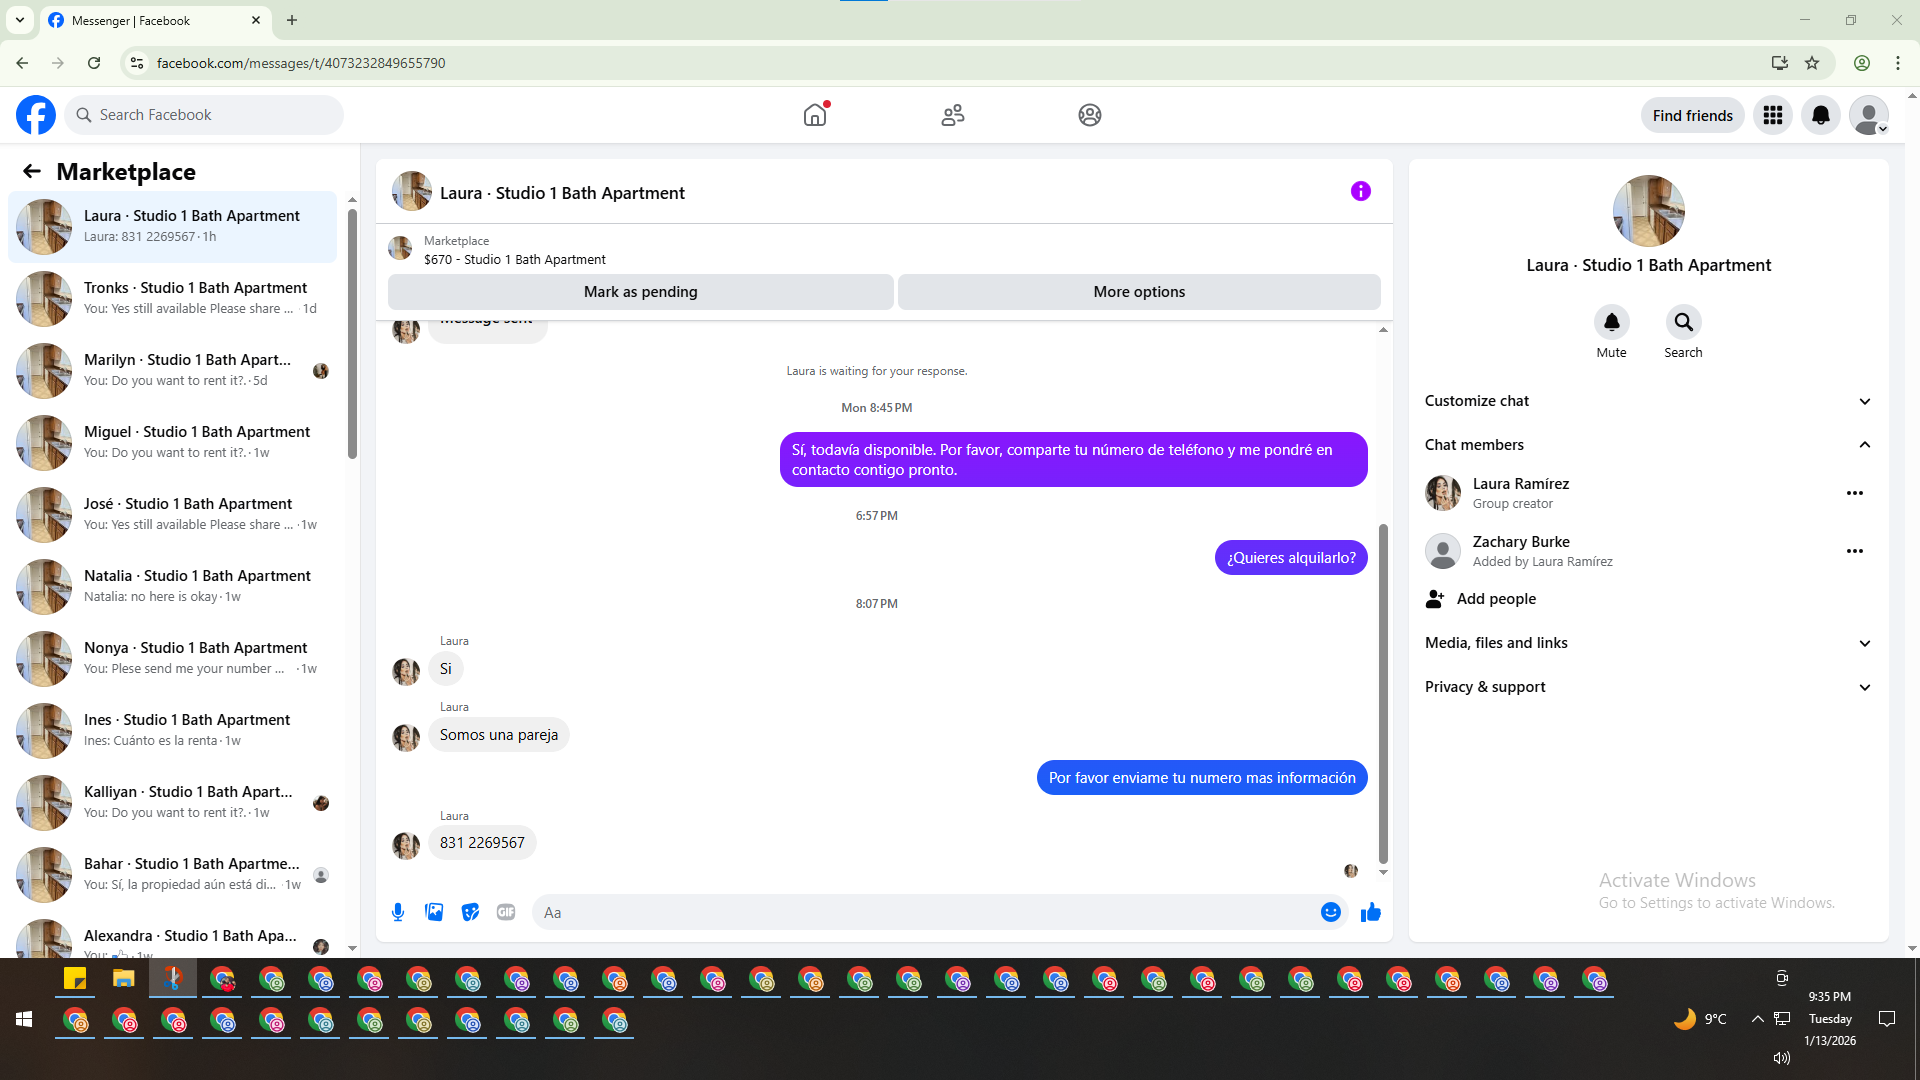Attach a photo using the image icon
This screenshot has height=1080, width=1920.
(434, 912)
